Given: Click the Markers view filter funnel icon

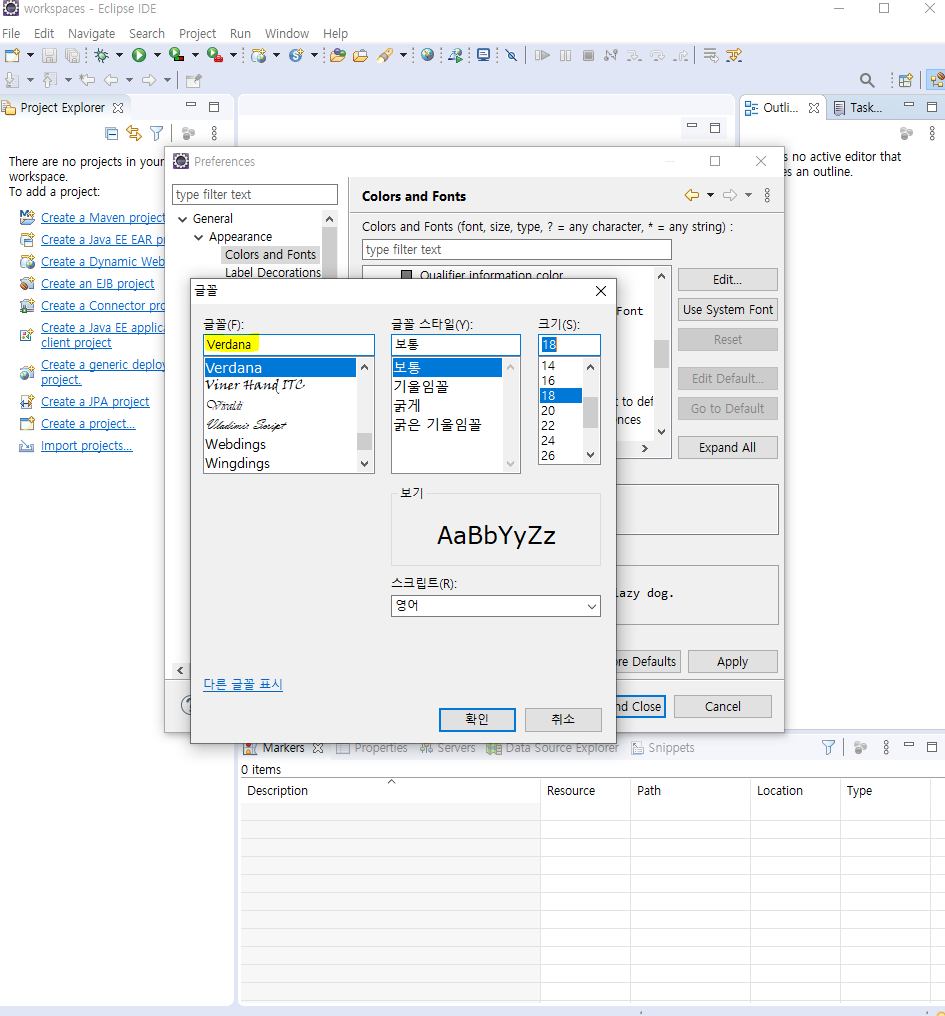Looking at the screenshot, I should (828, 748).
